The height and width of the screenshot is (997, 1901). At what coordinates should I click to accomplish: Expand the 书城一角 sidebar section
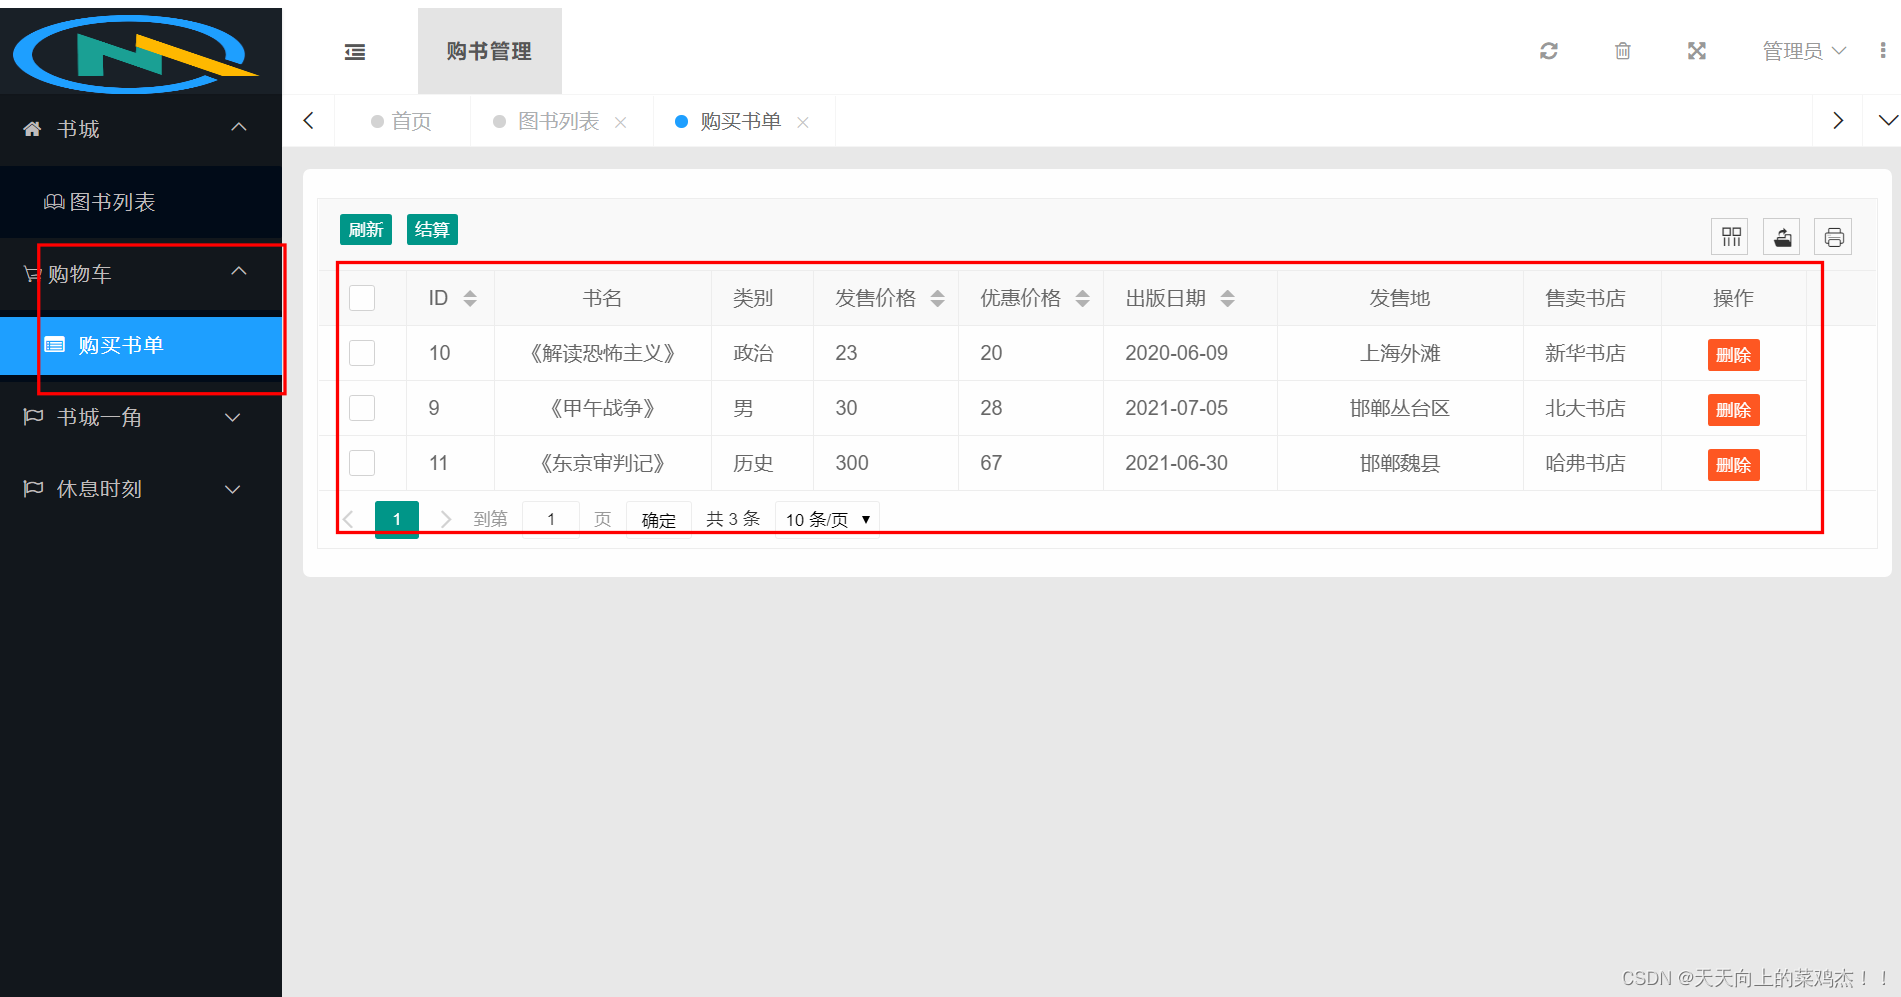coord(141,417)
